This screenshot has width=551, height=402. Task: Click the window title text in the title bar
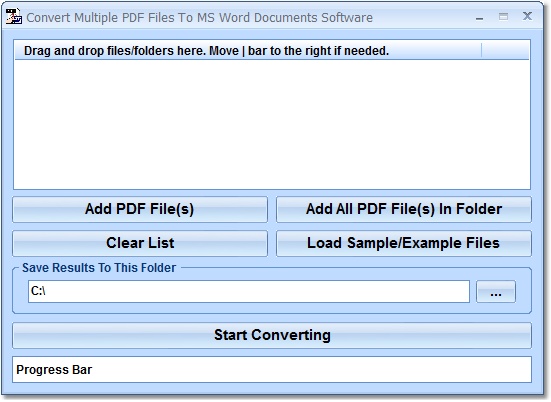click(x=199, y=18)
